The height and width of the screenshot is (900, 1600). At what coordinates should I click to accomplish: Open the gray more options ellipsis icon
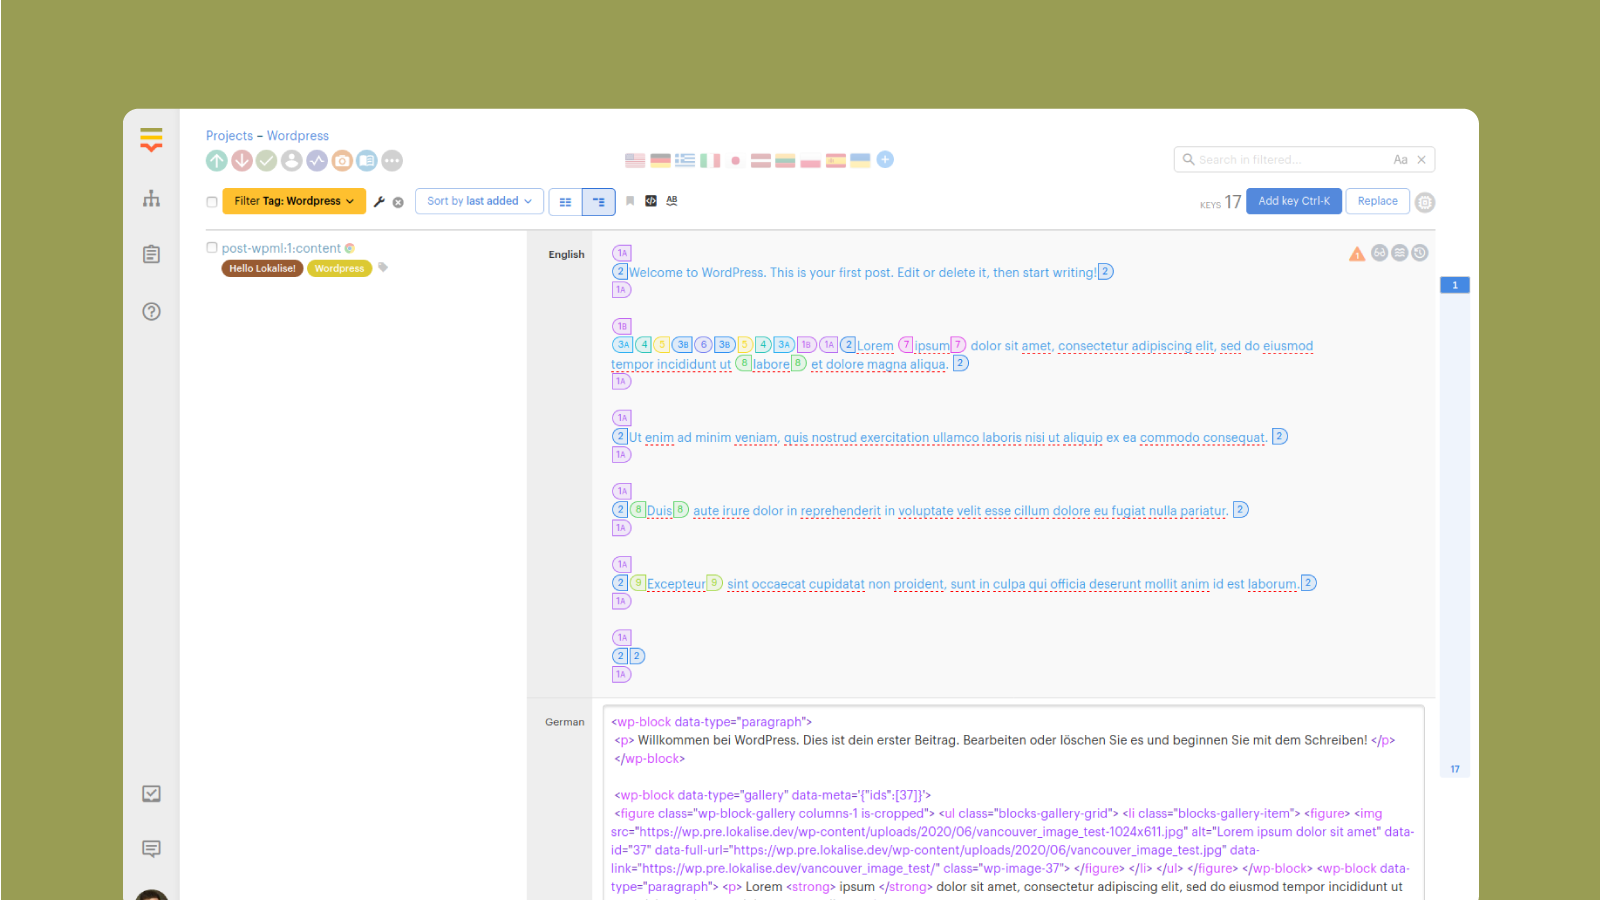pyautogui.click(x=392, y=160)
